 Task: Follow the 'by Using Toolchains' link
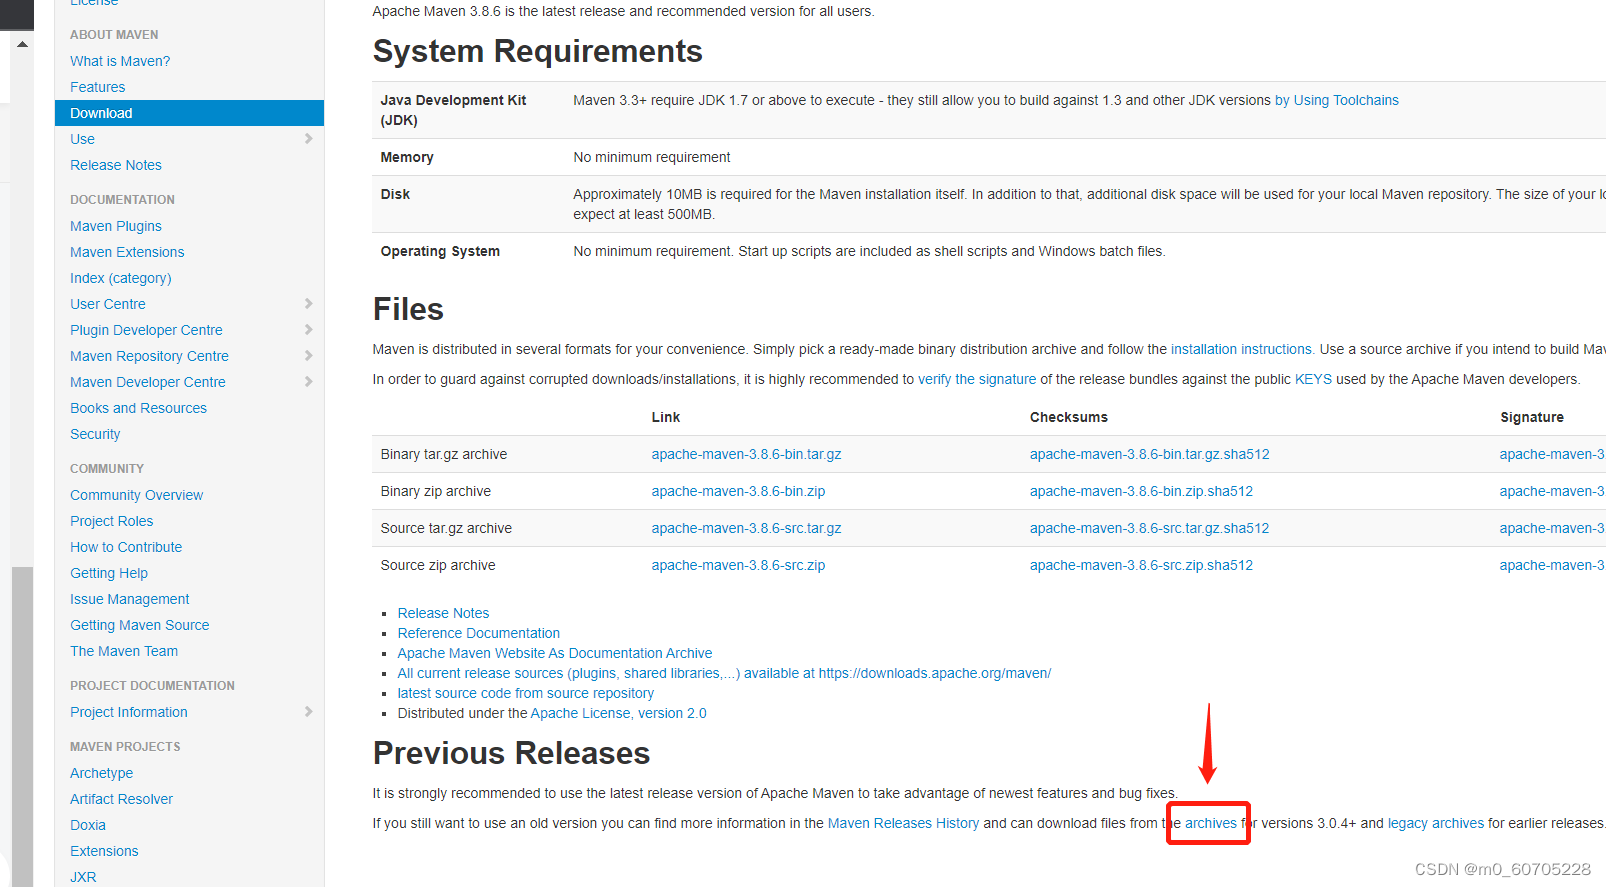tap(1337, 100)
